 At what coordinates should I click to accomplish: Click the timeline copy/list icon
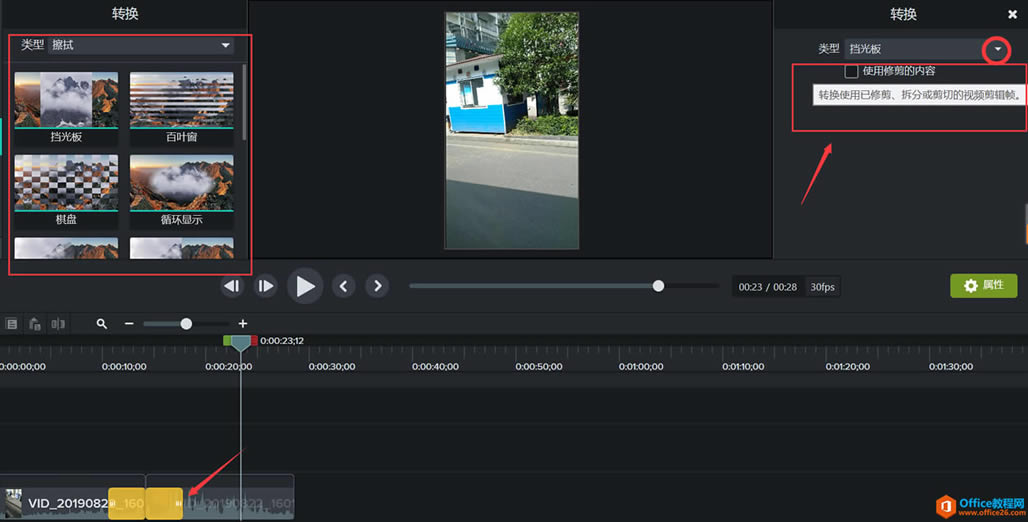point(12,323)
